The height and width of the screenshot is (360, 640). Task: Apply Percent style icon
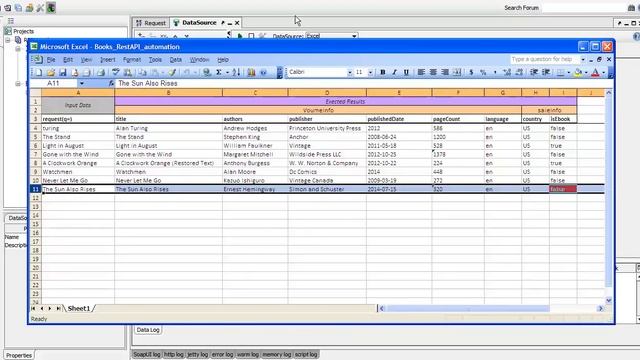pos(483,72)
